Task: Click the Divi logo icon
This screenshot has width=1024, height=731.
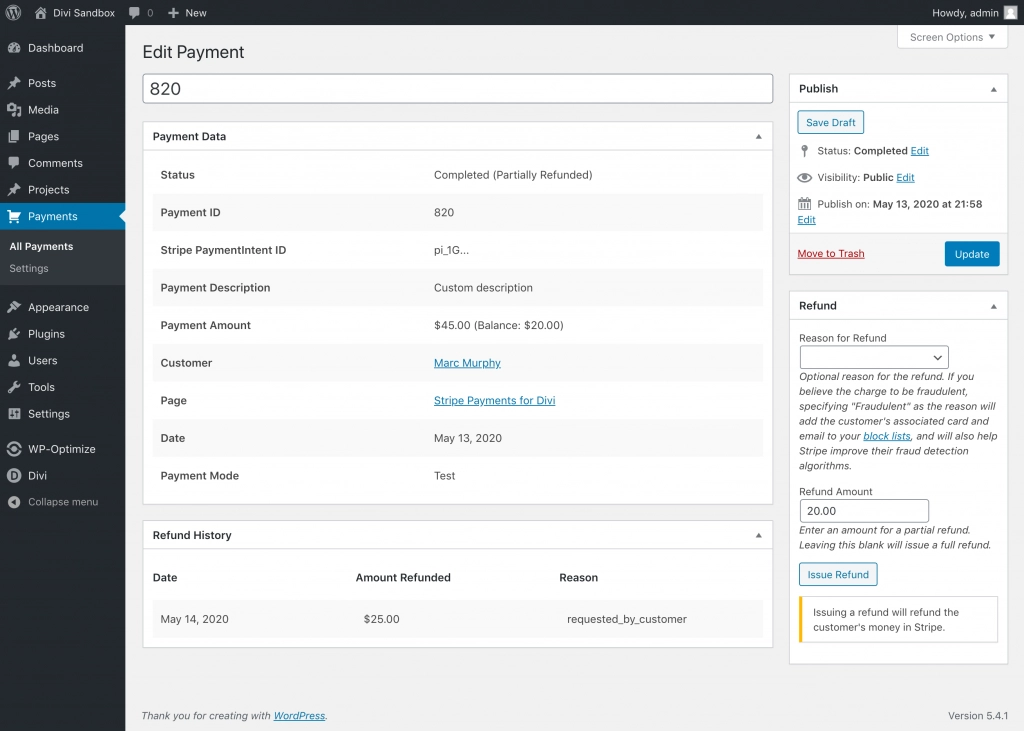Action: pyautogui.click(x=14, y=476)
